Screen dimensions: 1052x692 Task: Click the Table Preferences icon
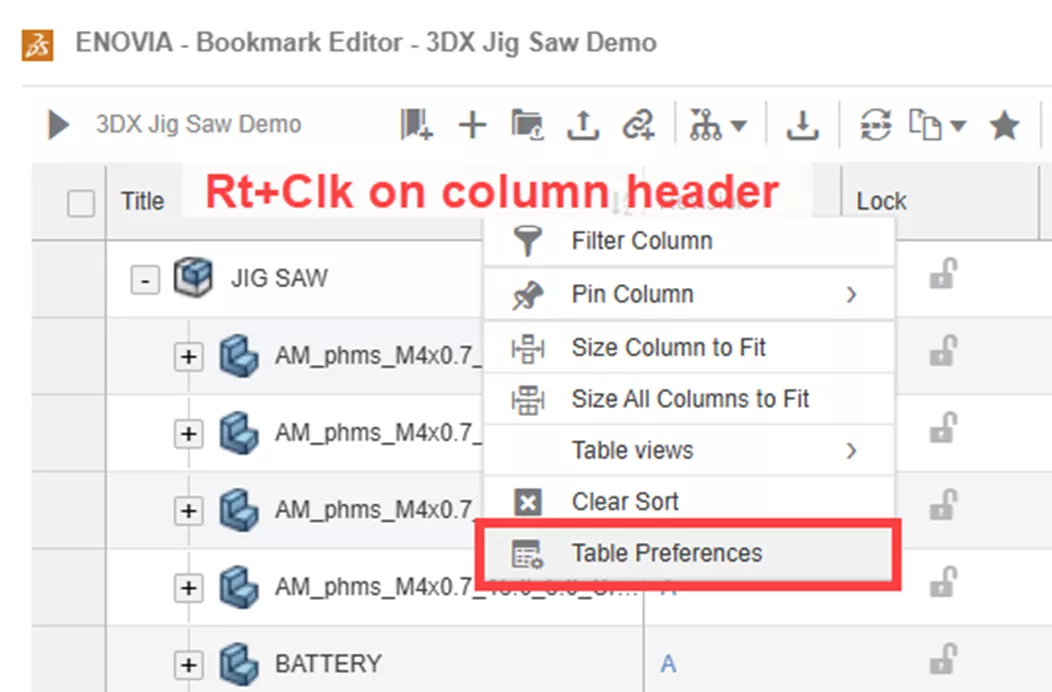click(x=528, y=554)
